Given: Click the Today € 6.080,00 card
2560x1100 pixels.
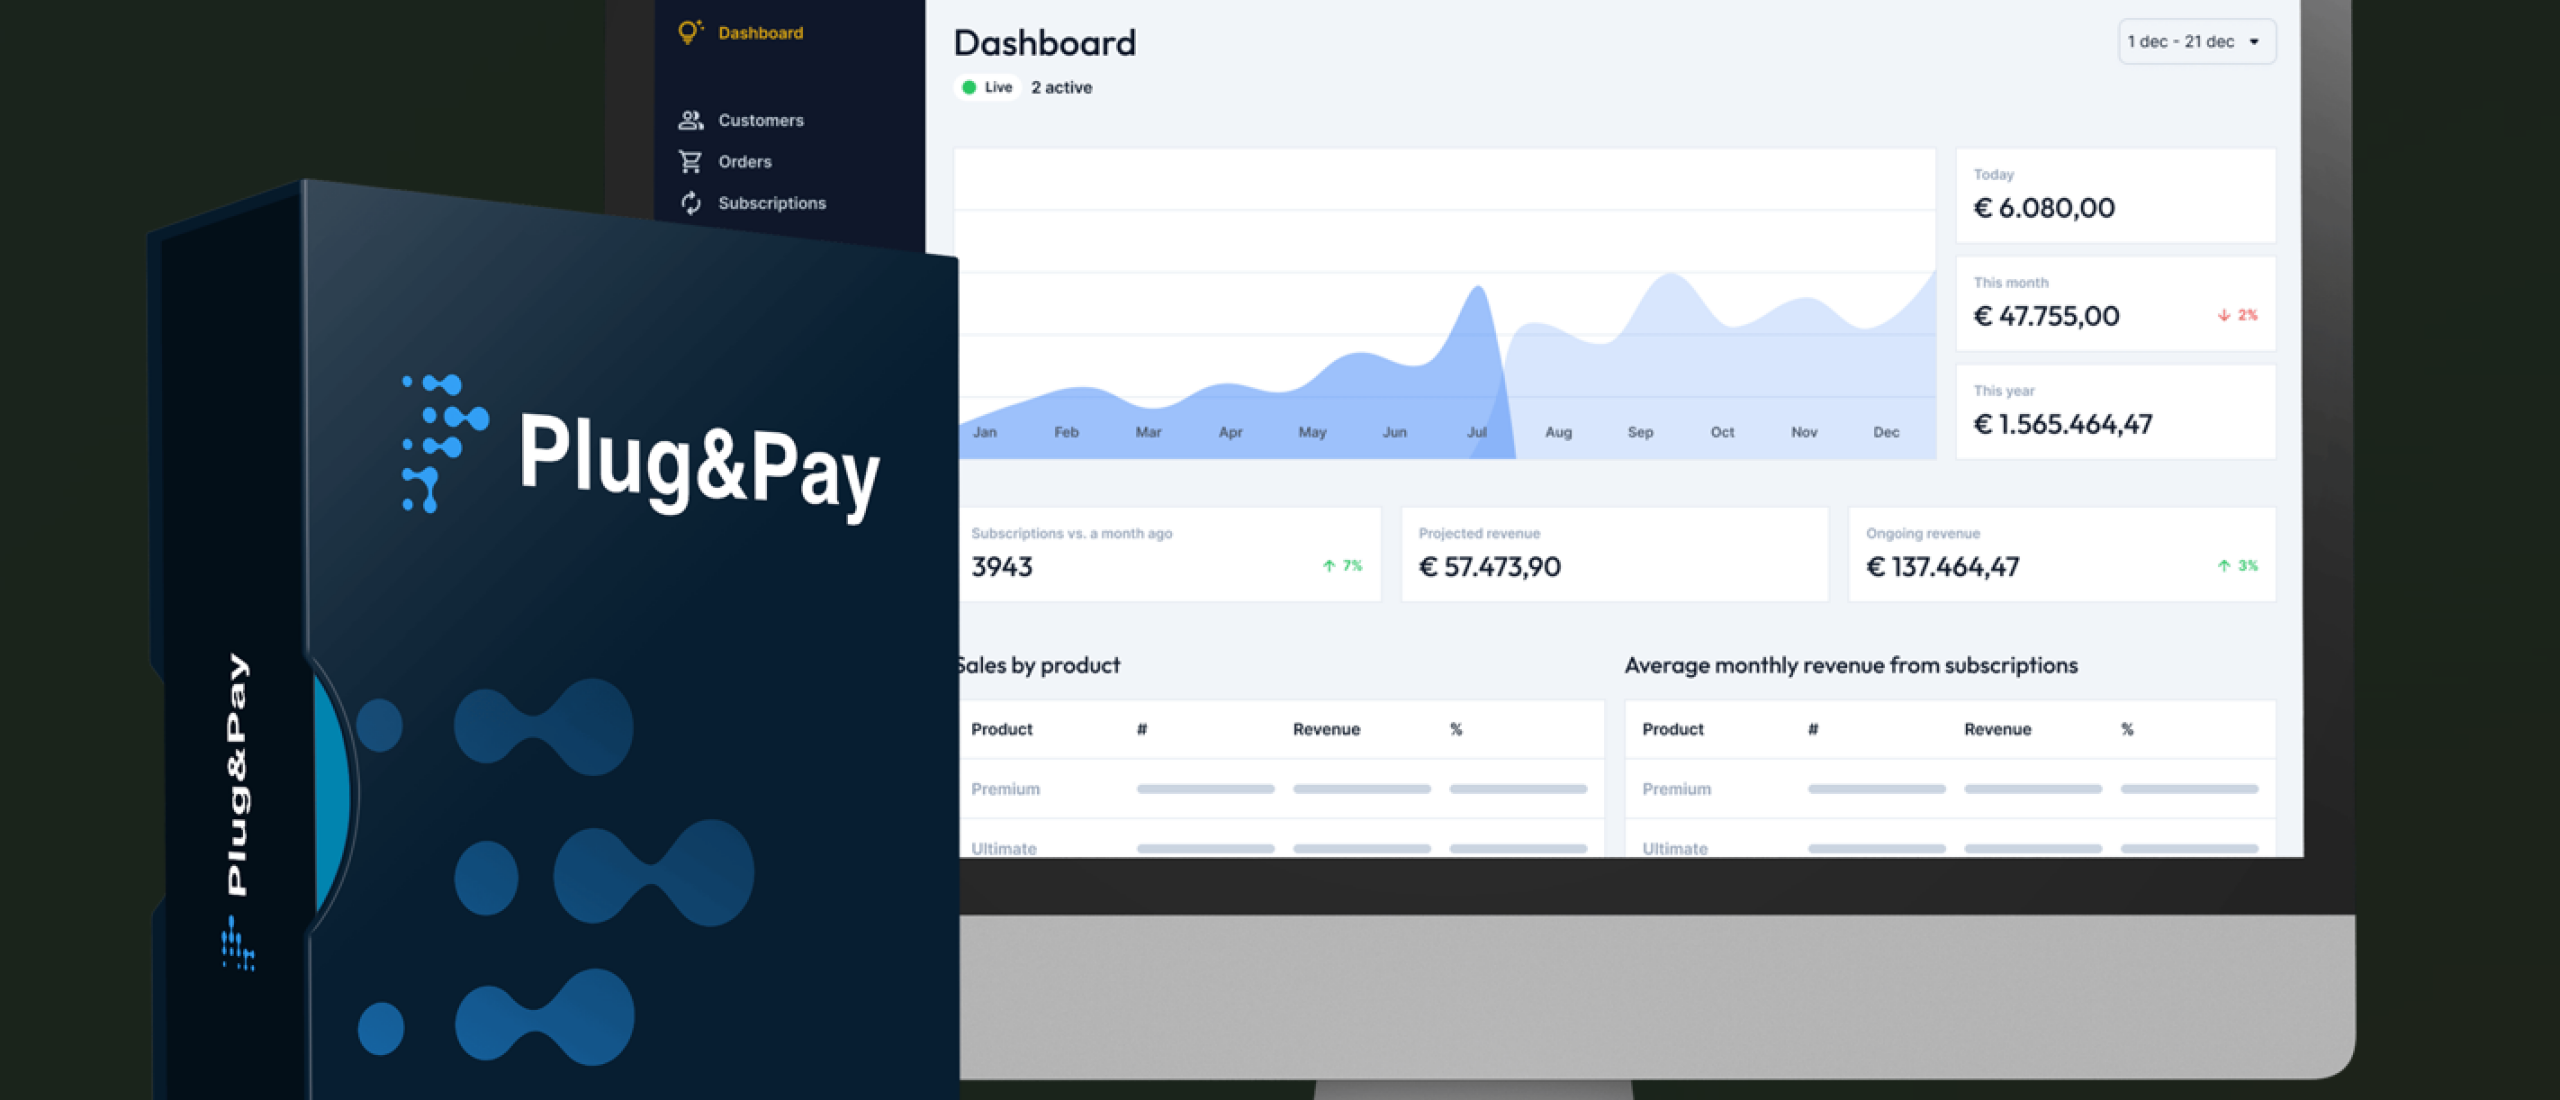Looking at the screenshot, I should tap(2115, 195).
